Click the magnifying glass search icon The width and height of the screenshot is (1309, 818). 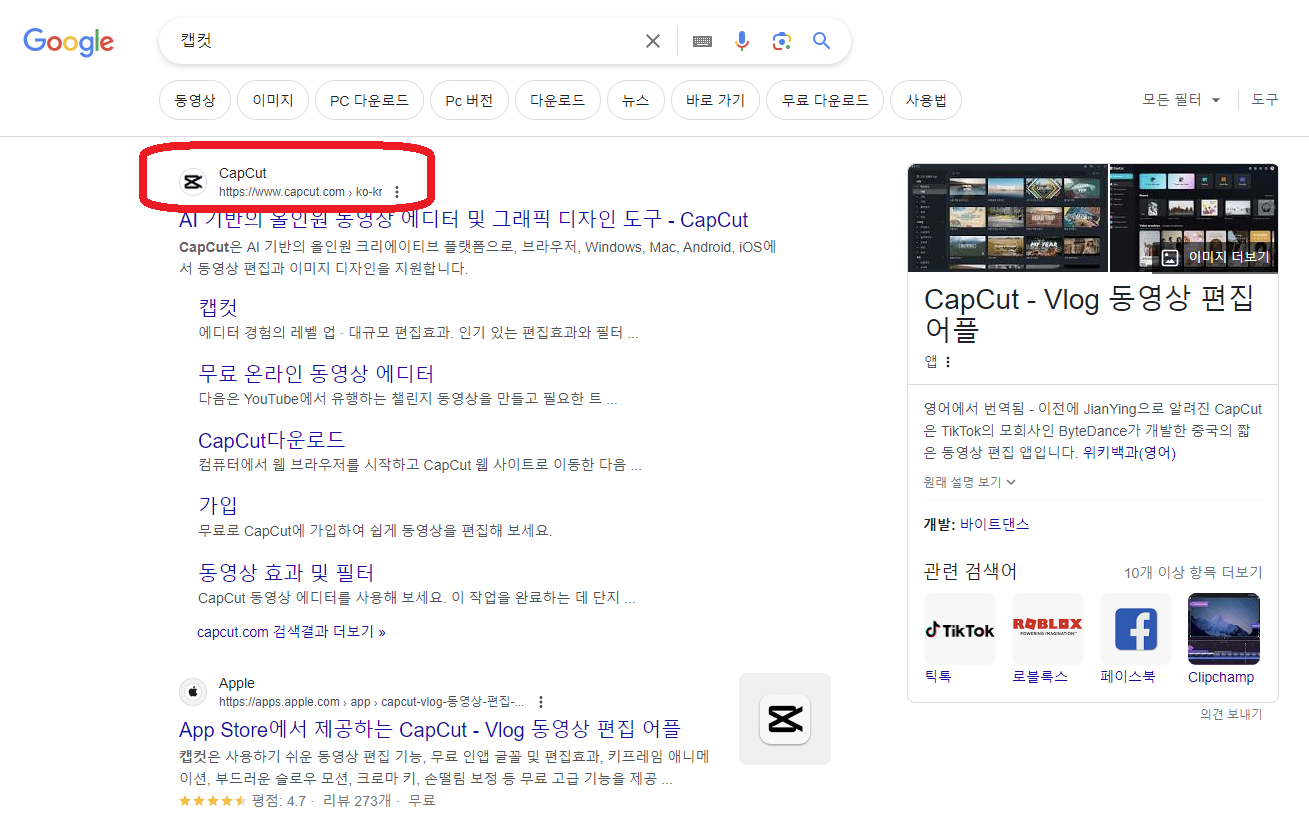(821, 40)
